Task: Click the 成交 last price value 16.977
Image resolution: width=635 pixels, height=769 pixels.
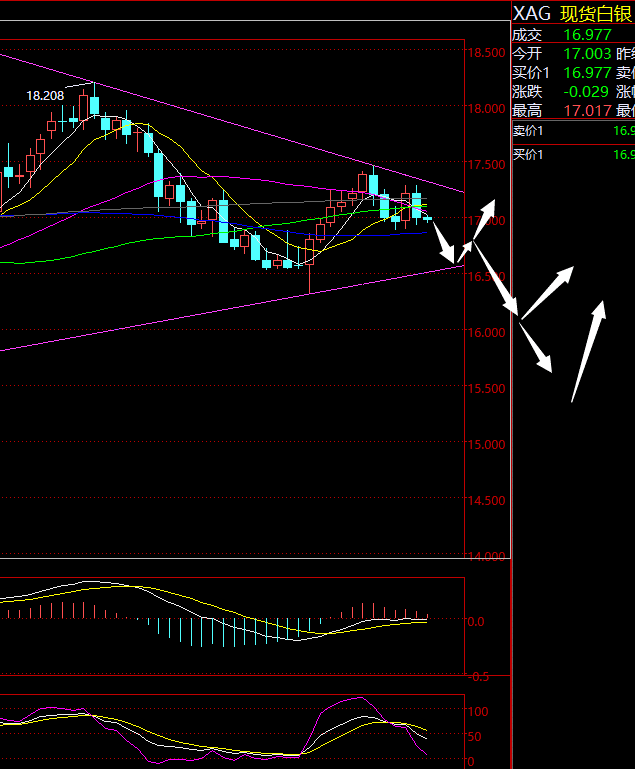Action: click(x=587, y=35)
